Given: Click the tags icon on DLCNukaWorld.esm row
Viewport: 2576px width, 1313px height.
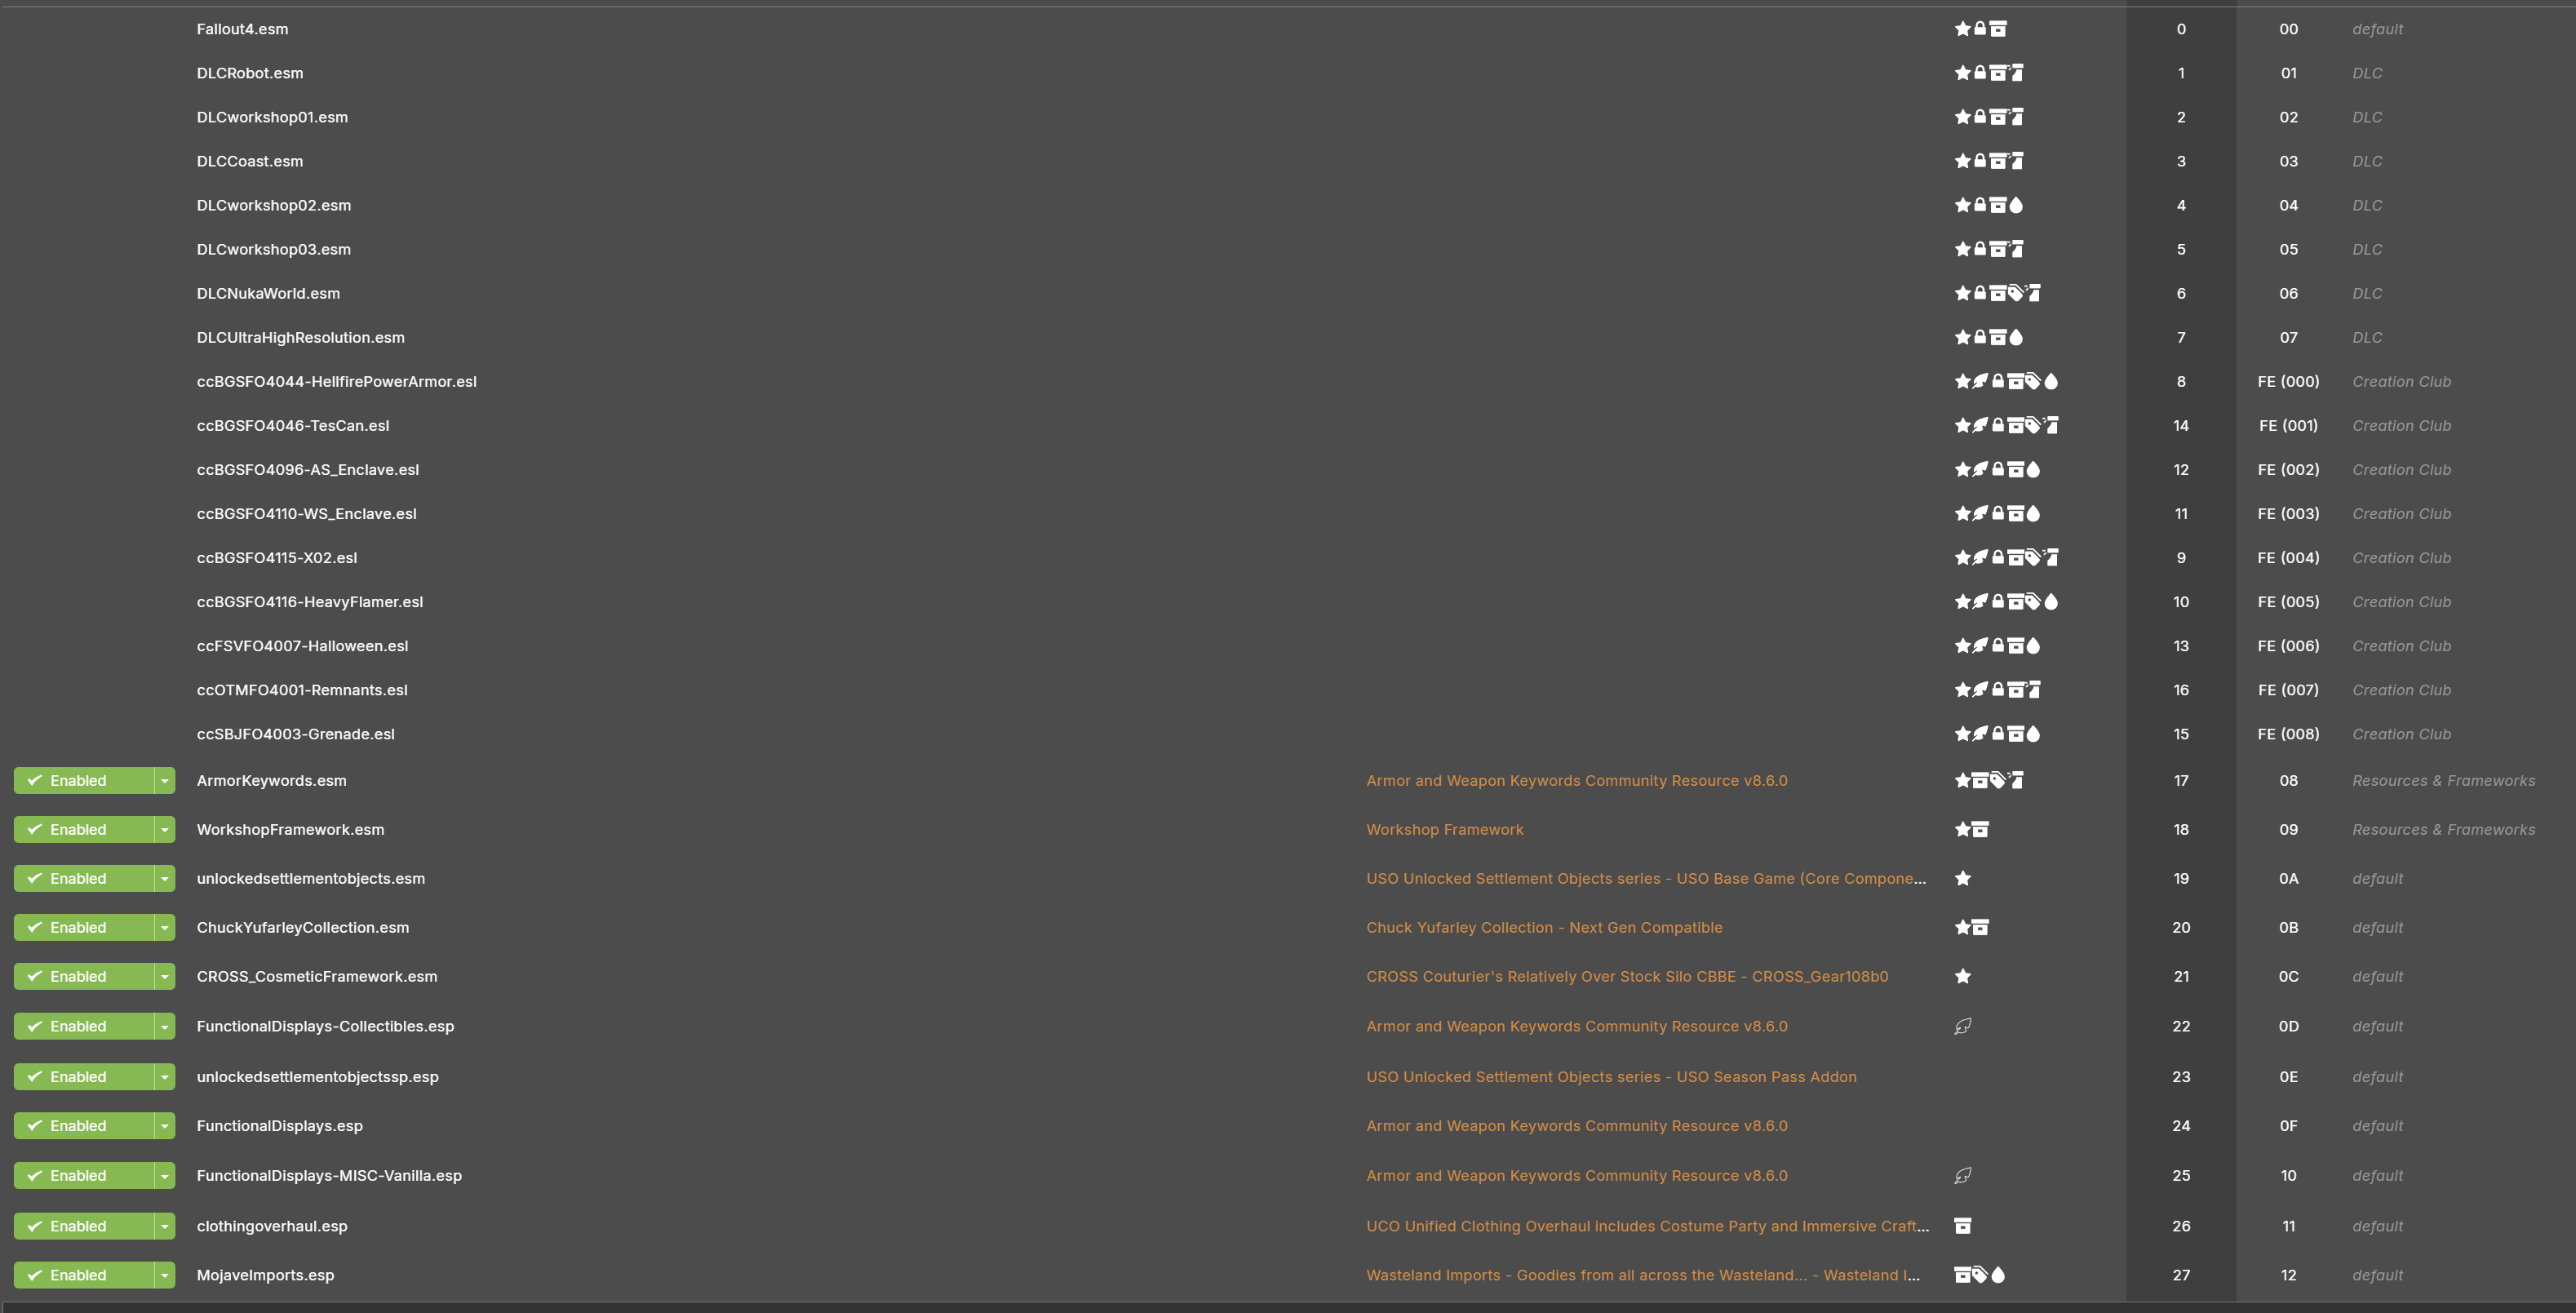Looking at the screenshot, I should tap(2015, 293).
